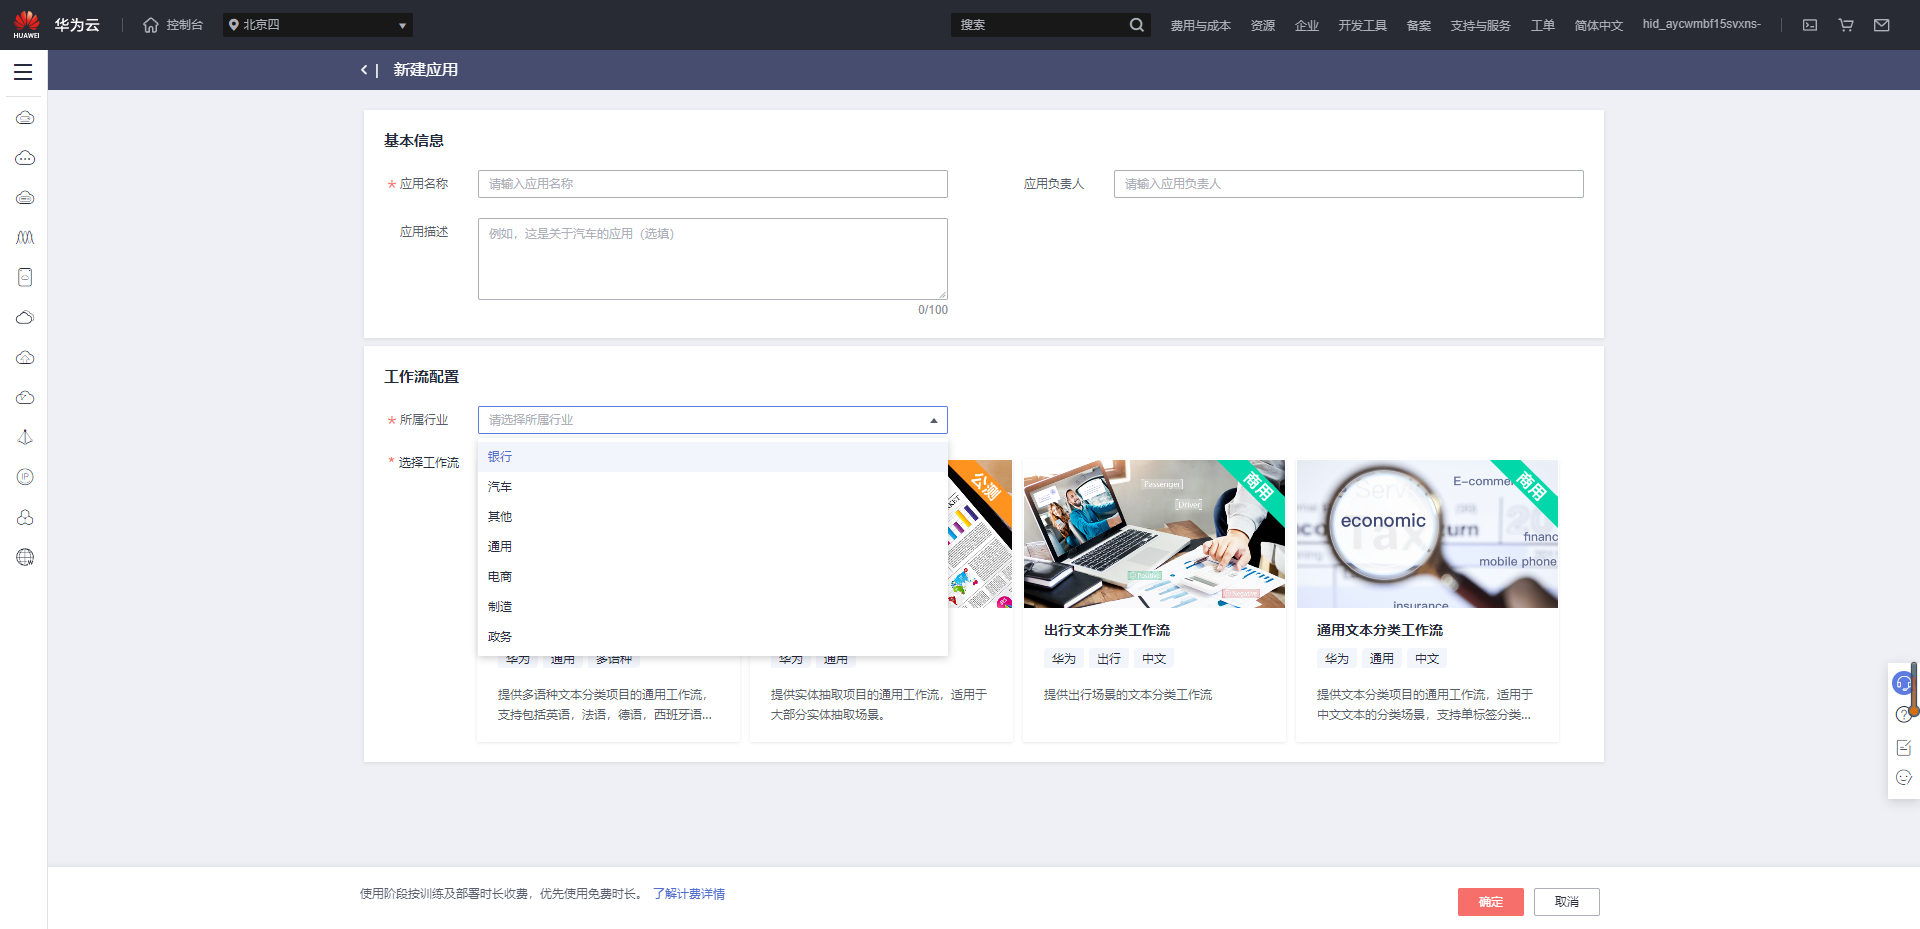Image resolution: width=1920 pixels, height=929 pixels.
Task: Collapse the 所属行业 dropdown arrow
Action: tap(932, 419)
